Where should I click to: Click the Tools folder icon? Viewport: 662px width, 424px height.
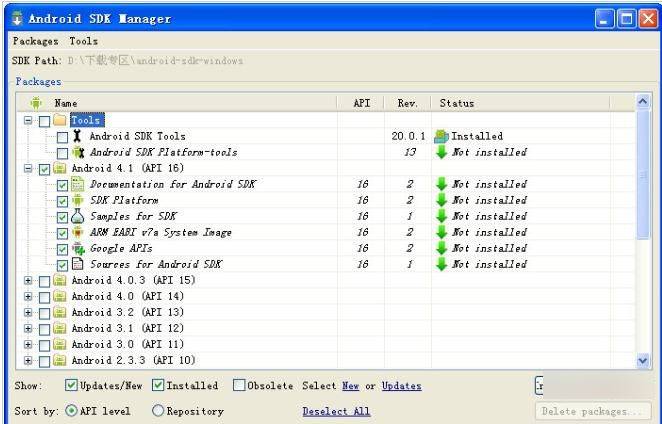pyautogui.click(x=60, y=120)
